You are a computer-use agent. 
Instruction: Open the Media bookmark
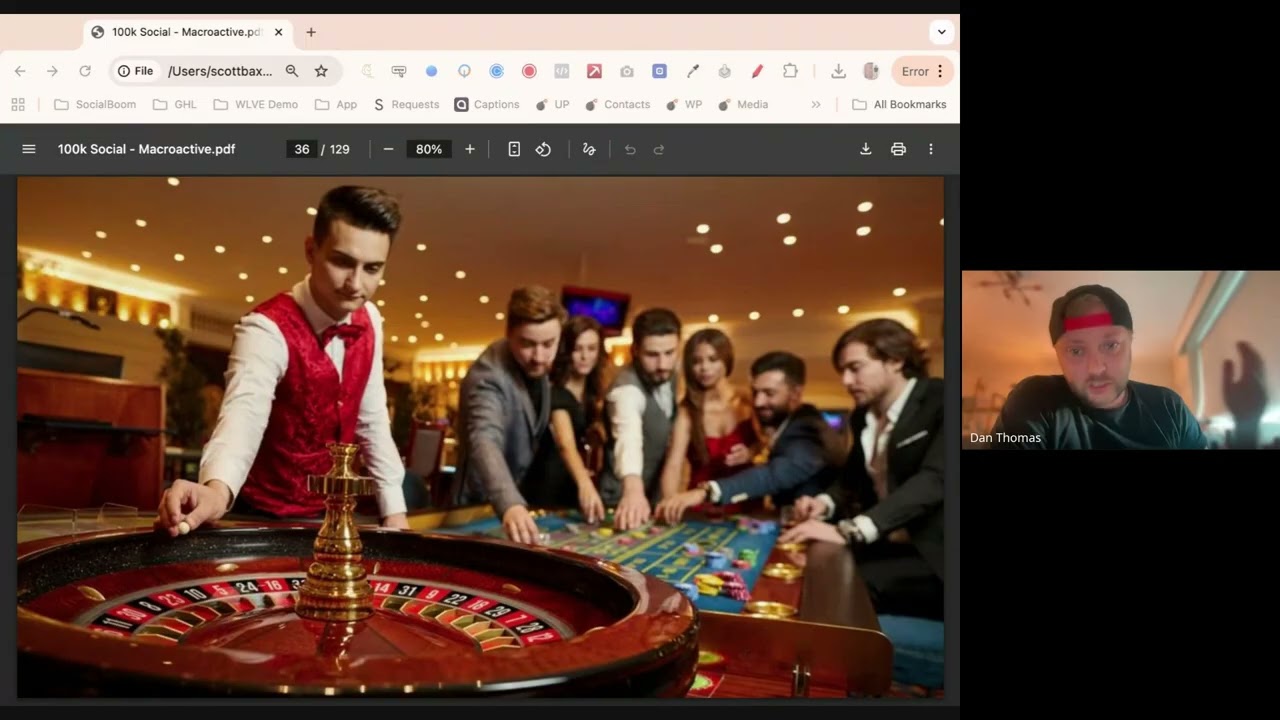point(743,104)
